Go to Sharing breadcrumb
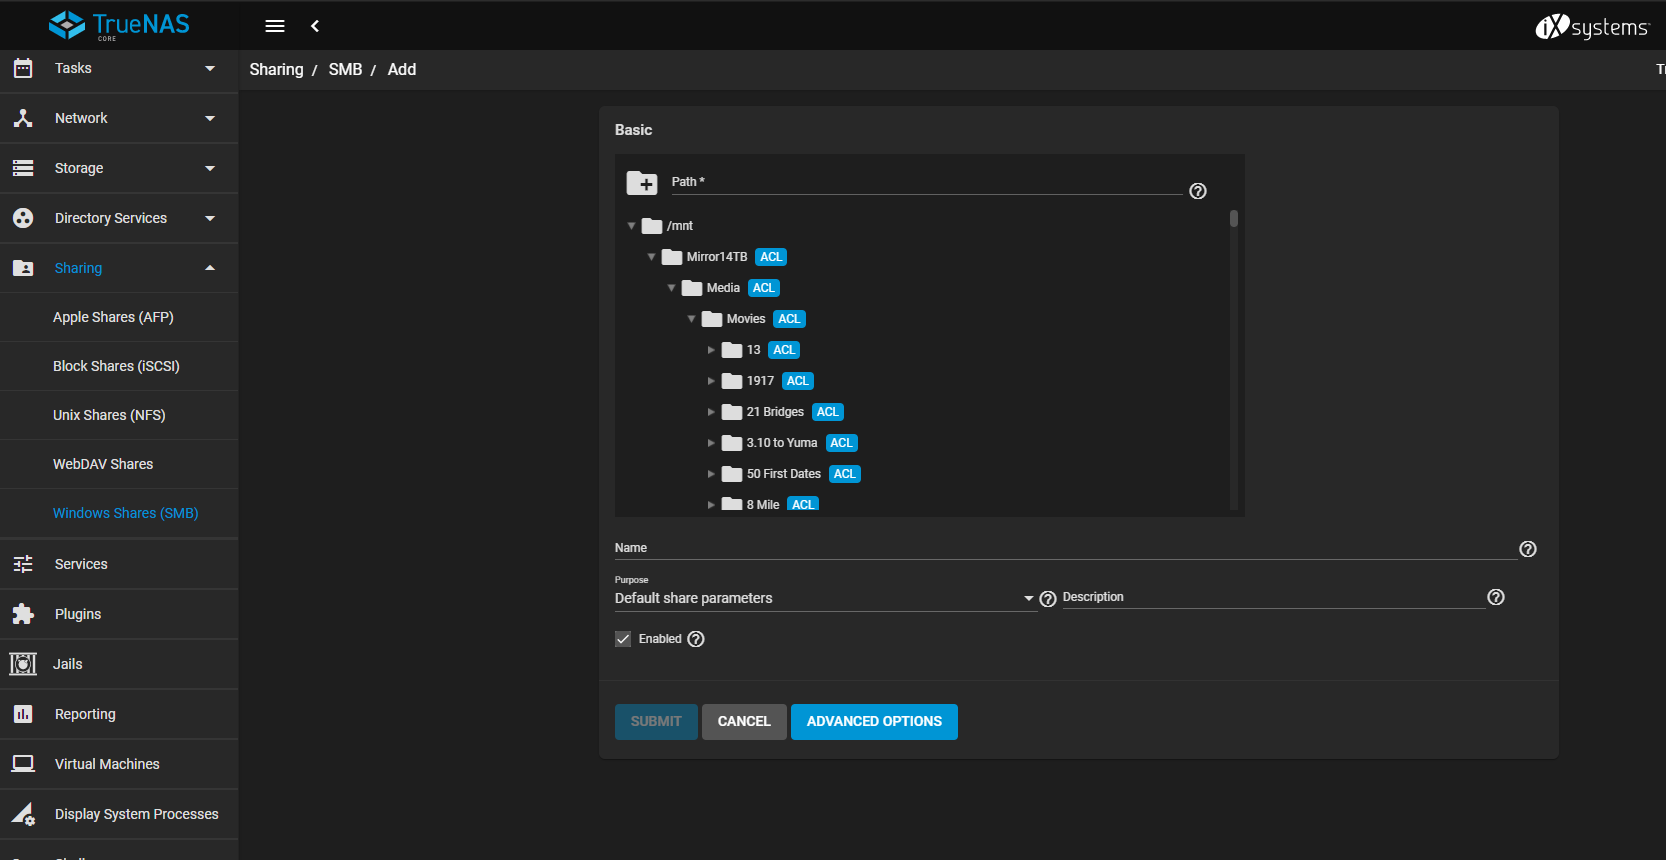Image resolution: width=1666 pixels, height=860 pixels. tap(276, 69)
